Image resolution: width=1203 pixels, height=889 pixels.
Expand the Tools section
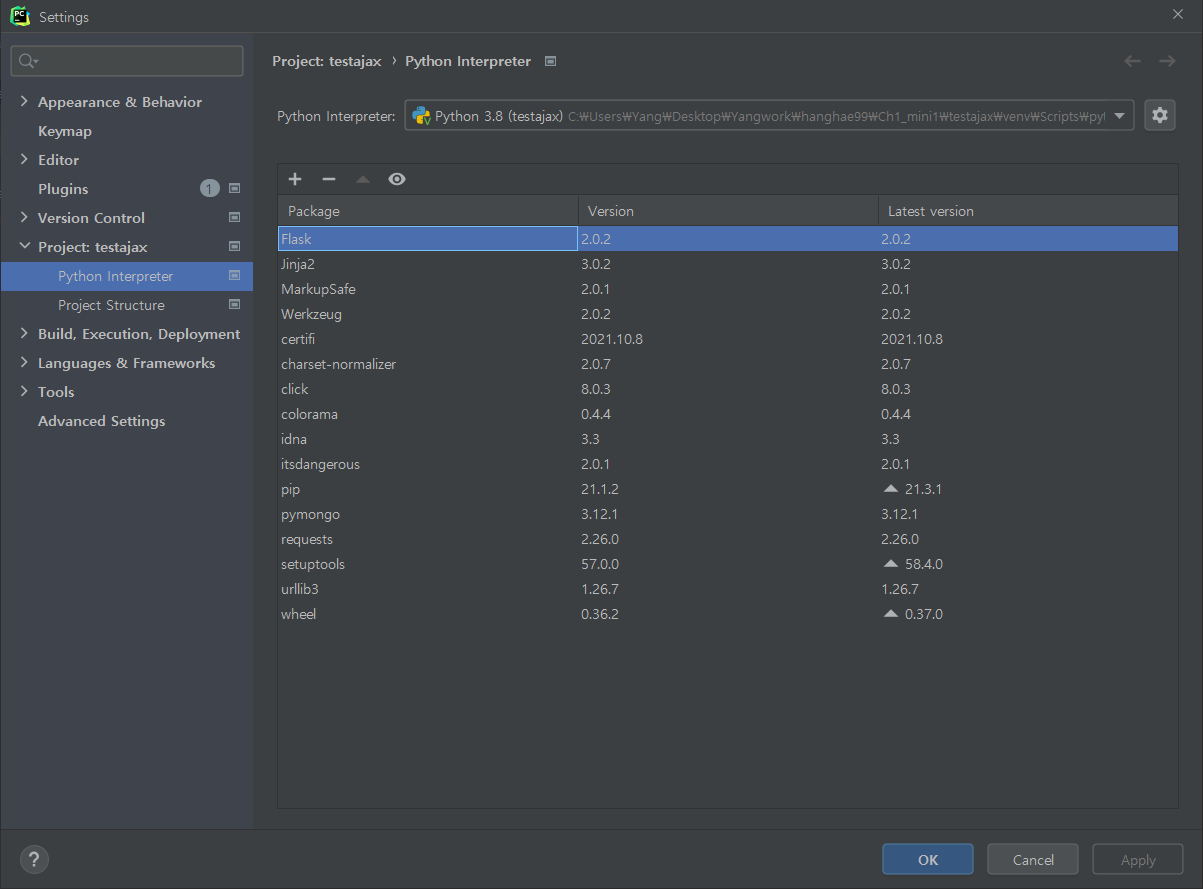click(24, 391)
